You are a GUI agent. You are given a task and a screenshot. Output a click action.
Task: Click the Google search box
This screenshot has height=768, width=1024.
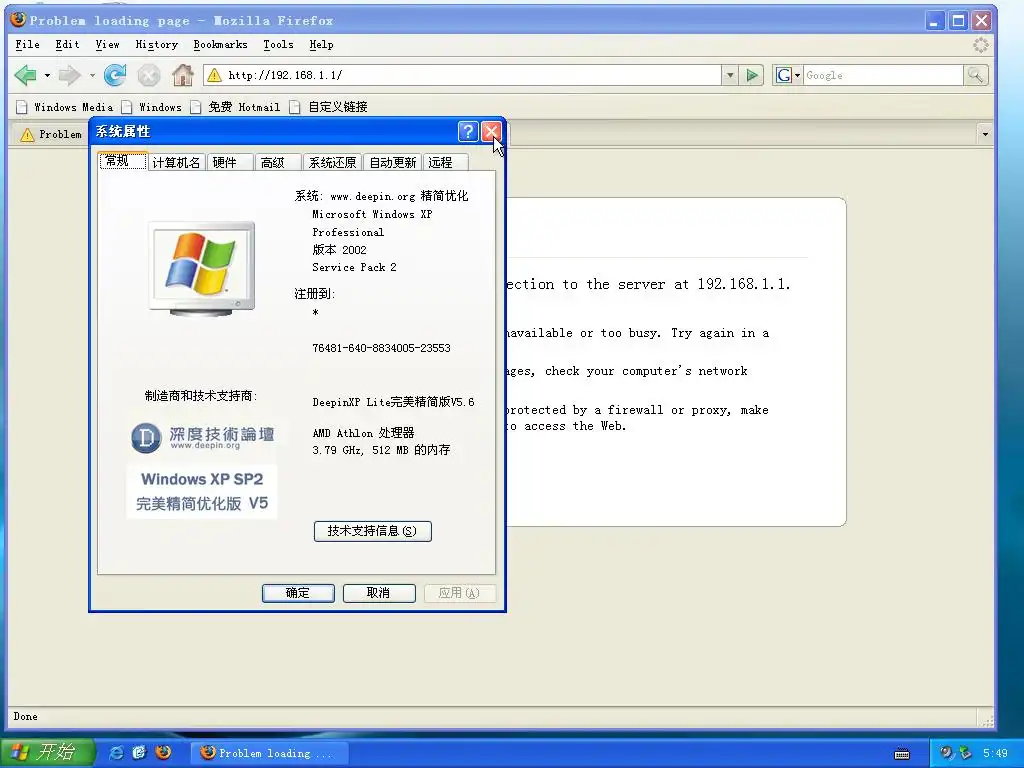[x=883, y=75]
